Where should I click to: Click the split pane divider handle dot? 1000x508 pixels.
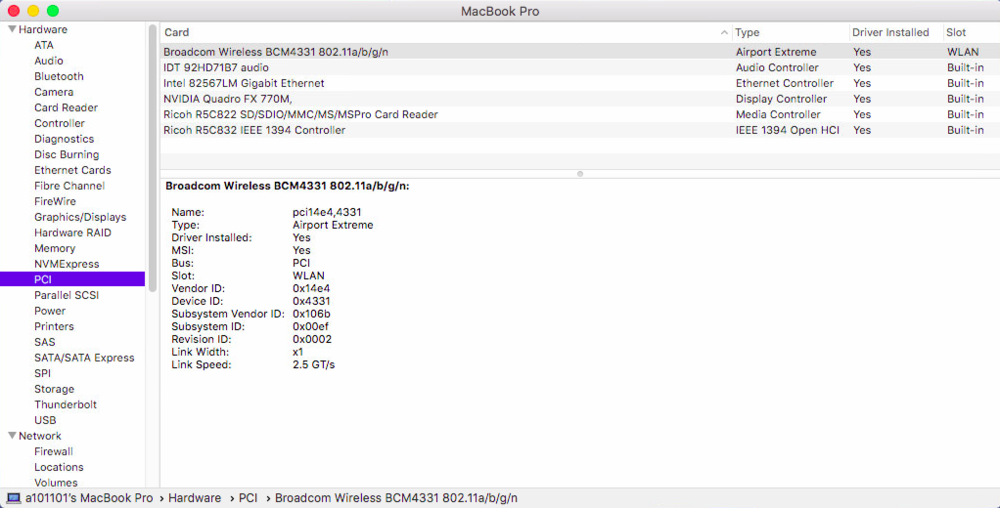(580, 173)
